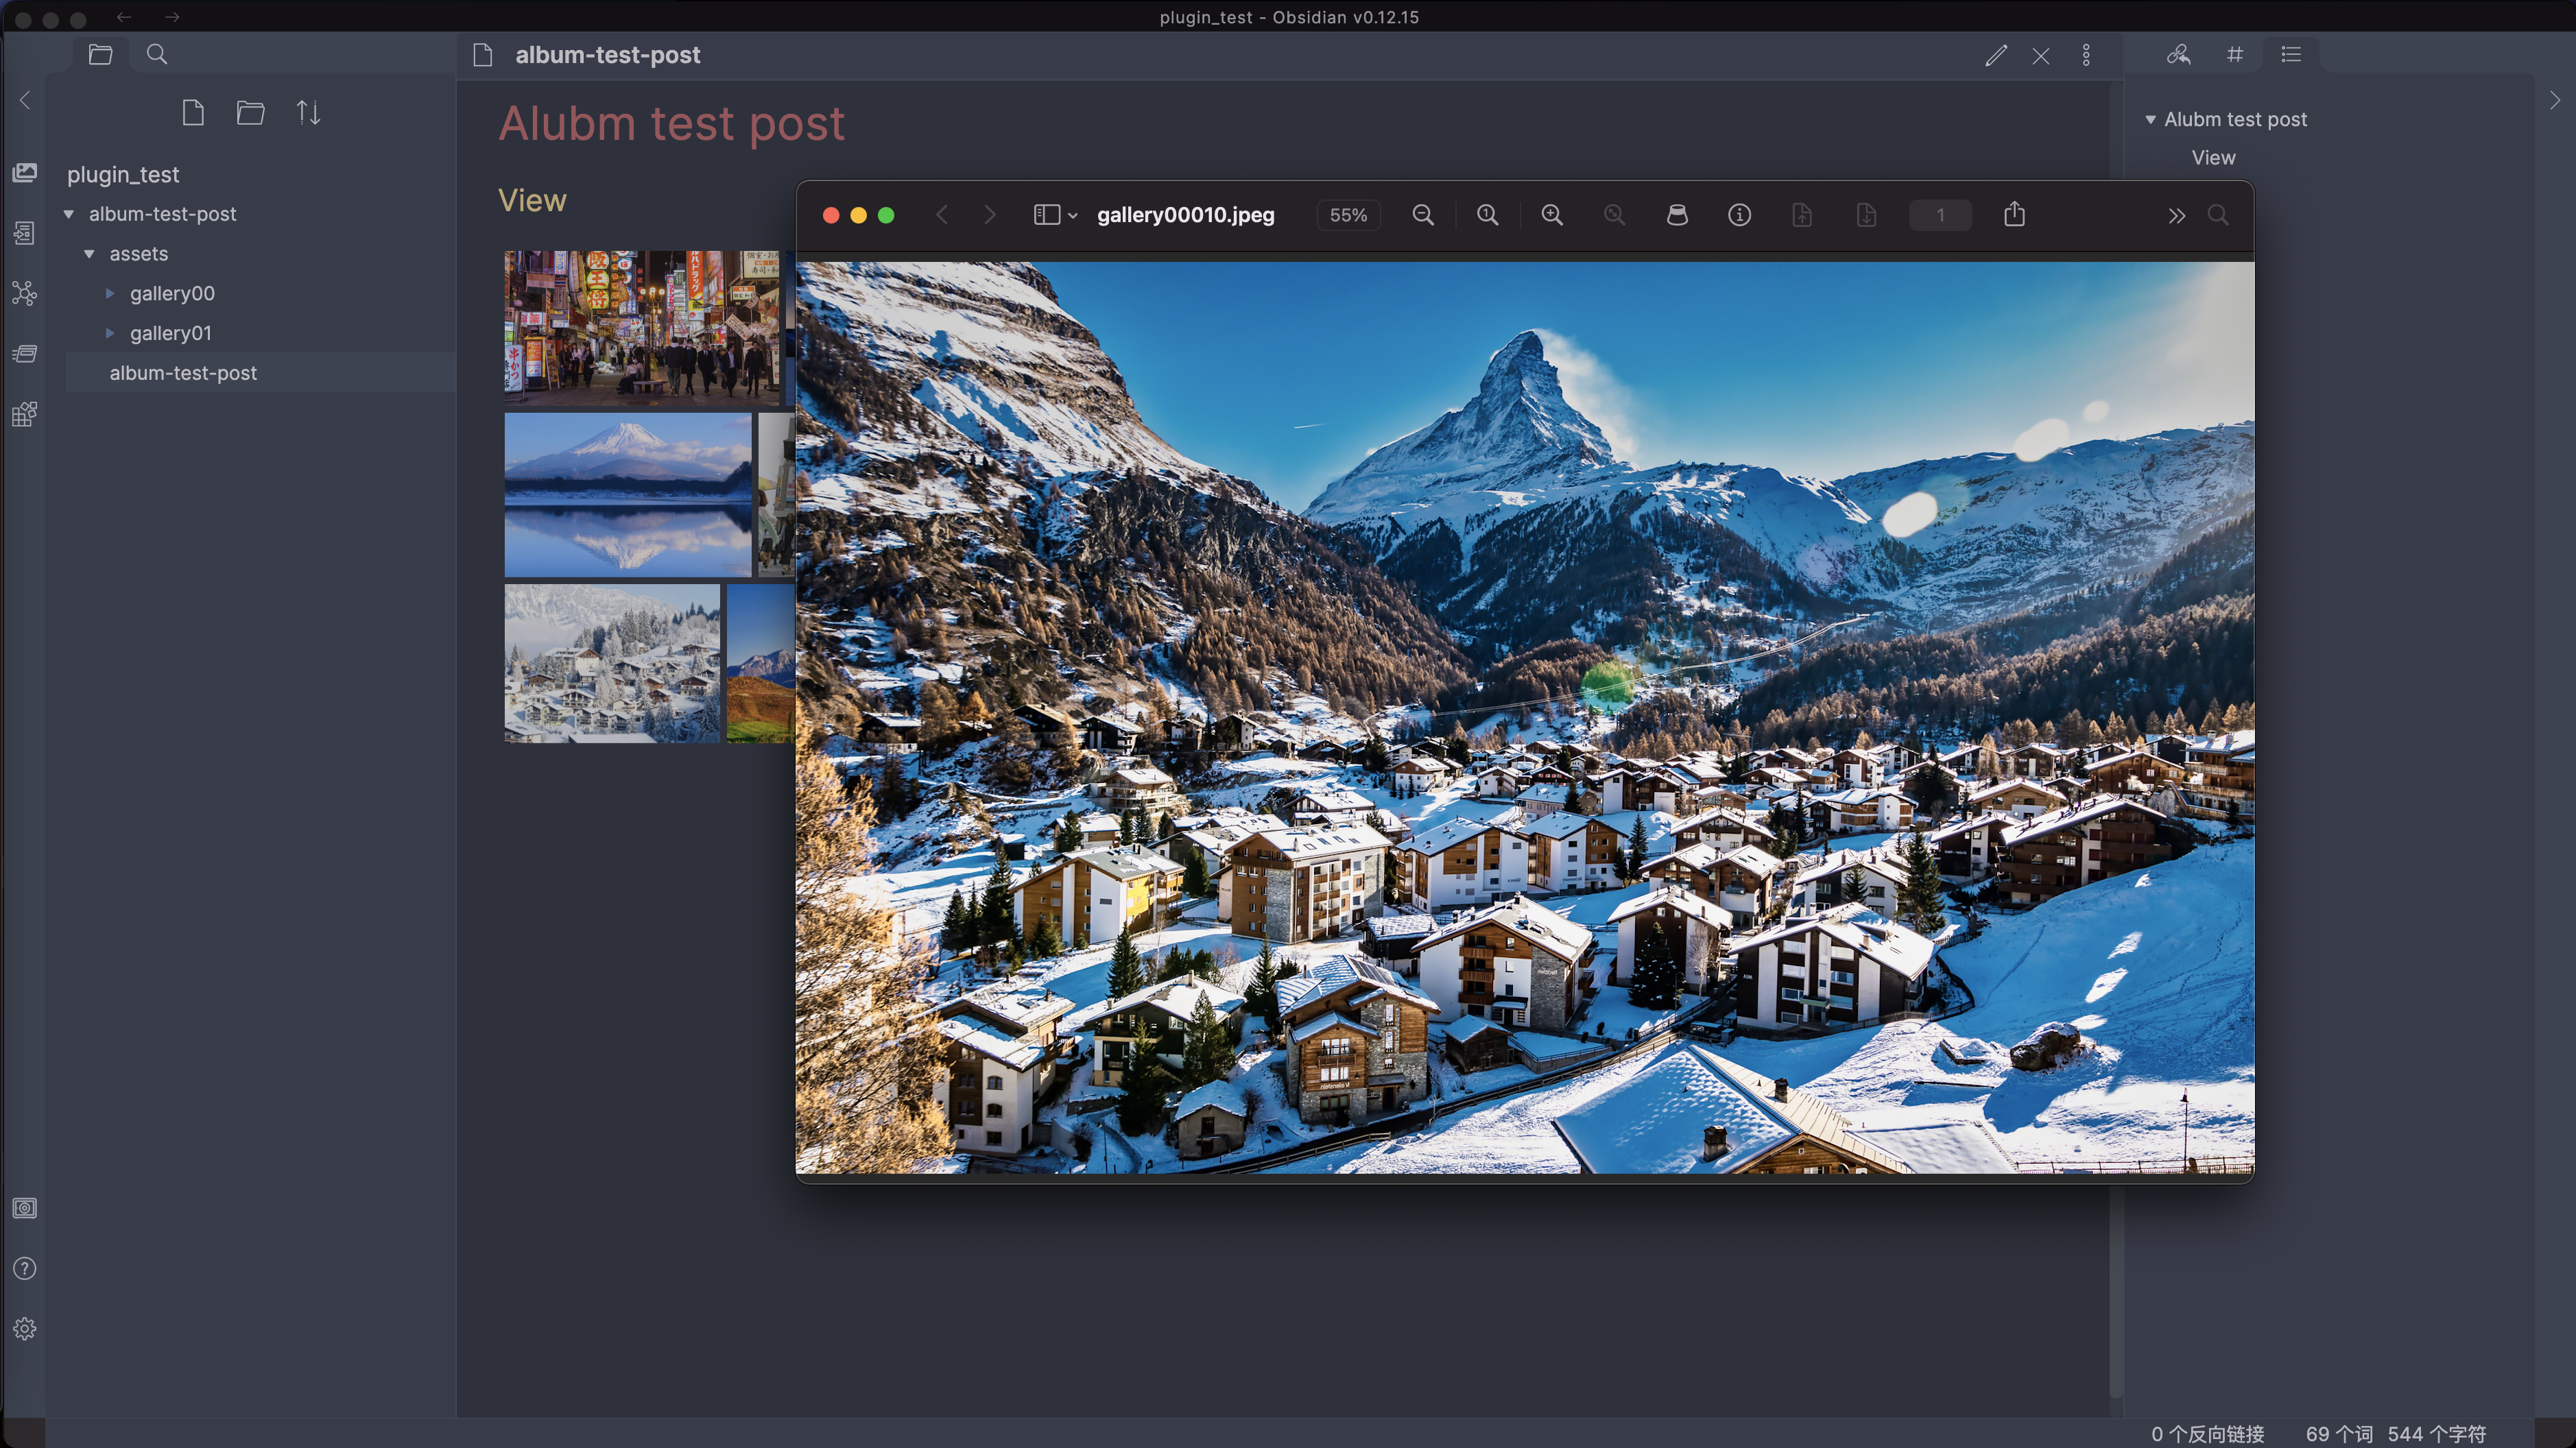The height and width of the screenshot is (1448, 2576).
Task: Open the Mount Fuji lake thumbnail
Action: coord(627,495)
